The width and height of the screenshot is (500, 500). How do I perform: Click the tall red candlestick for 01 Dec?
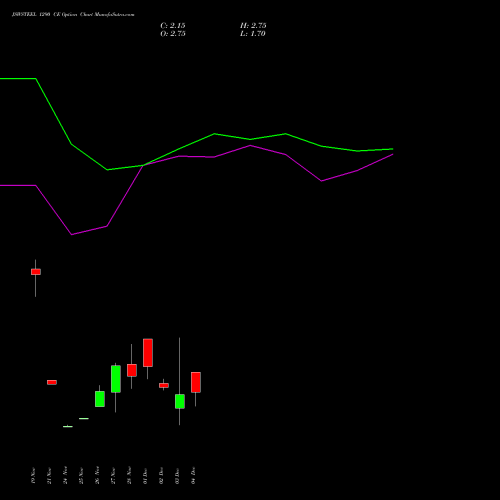pos(148,353)
